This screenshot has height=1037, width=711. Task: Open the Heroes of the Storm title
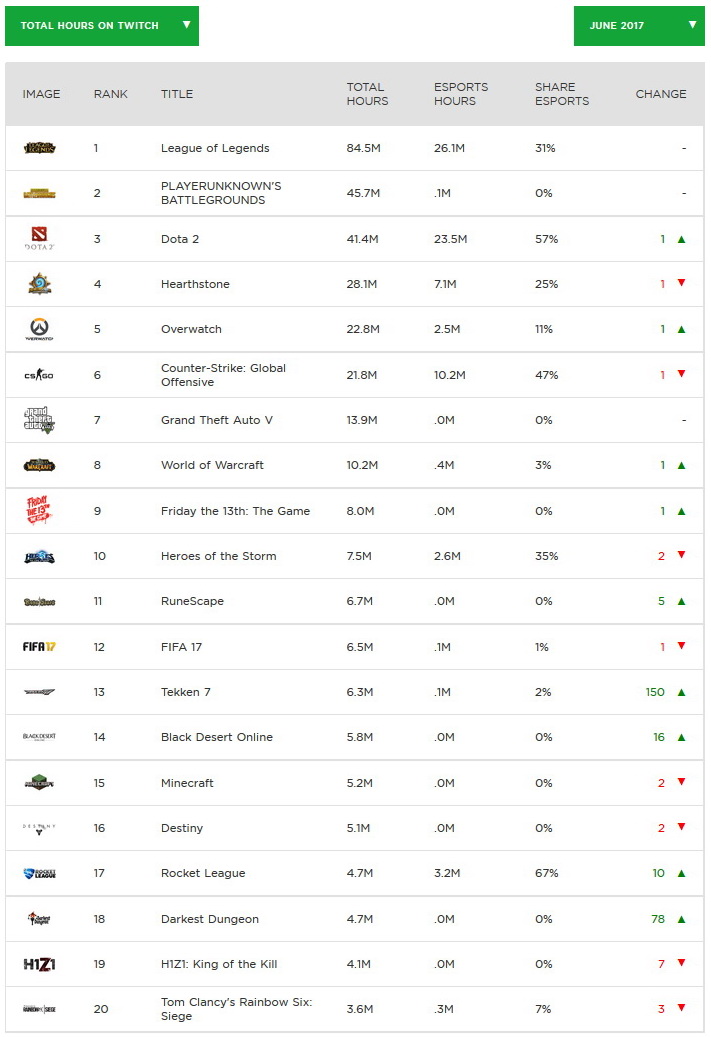pos(218,556)
